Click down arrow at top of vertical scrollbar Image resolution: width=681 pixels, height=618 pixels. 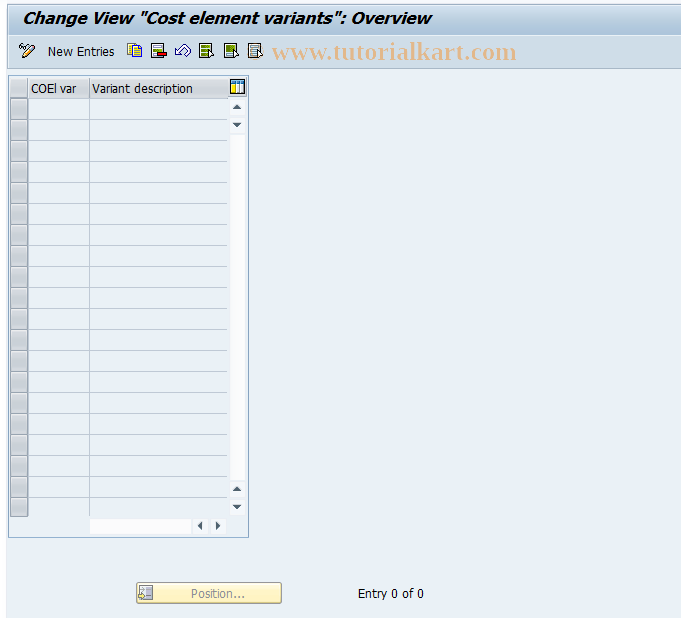[x=237, y=125]
